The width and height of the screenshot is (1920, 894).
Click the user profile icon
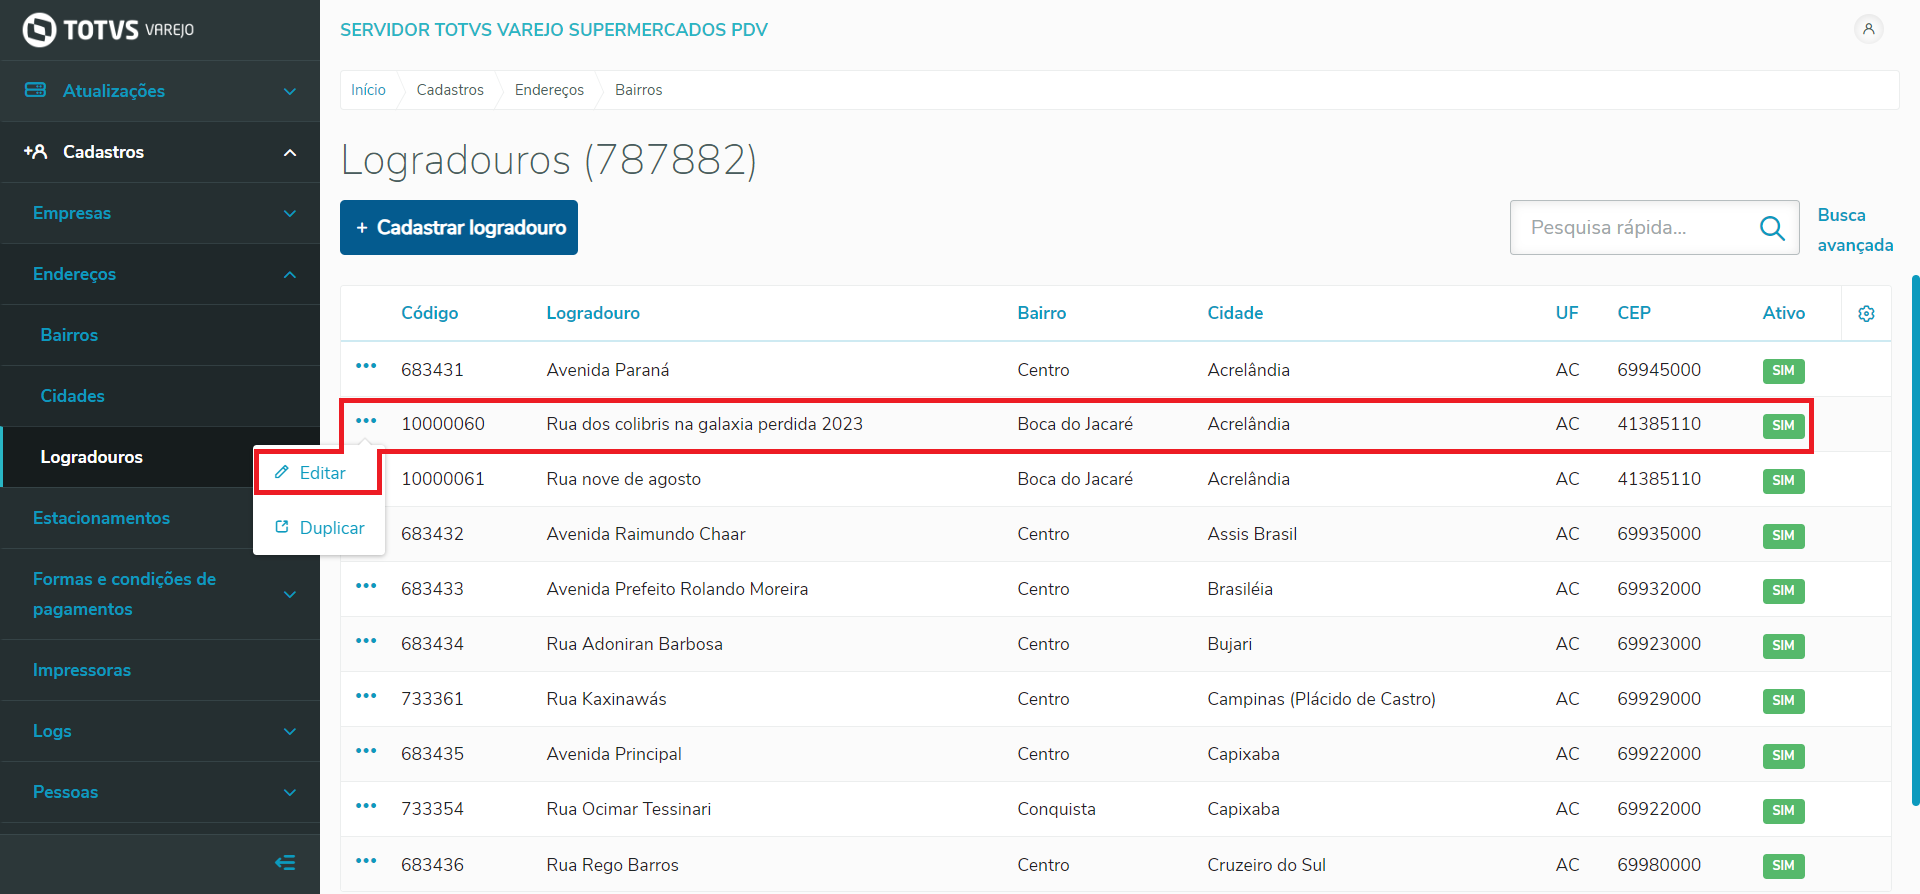[x=1868, y=29]
